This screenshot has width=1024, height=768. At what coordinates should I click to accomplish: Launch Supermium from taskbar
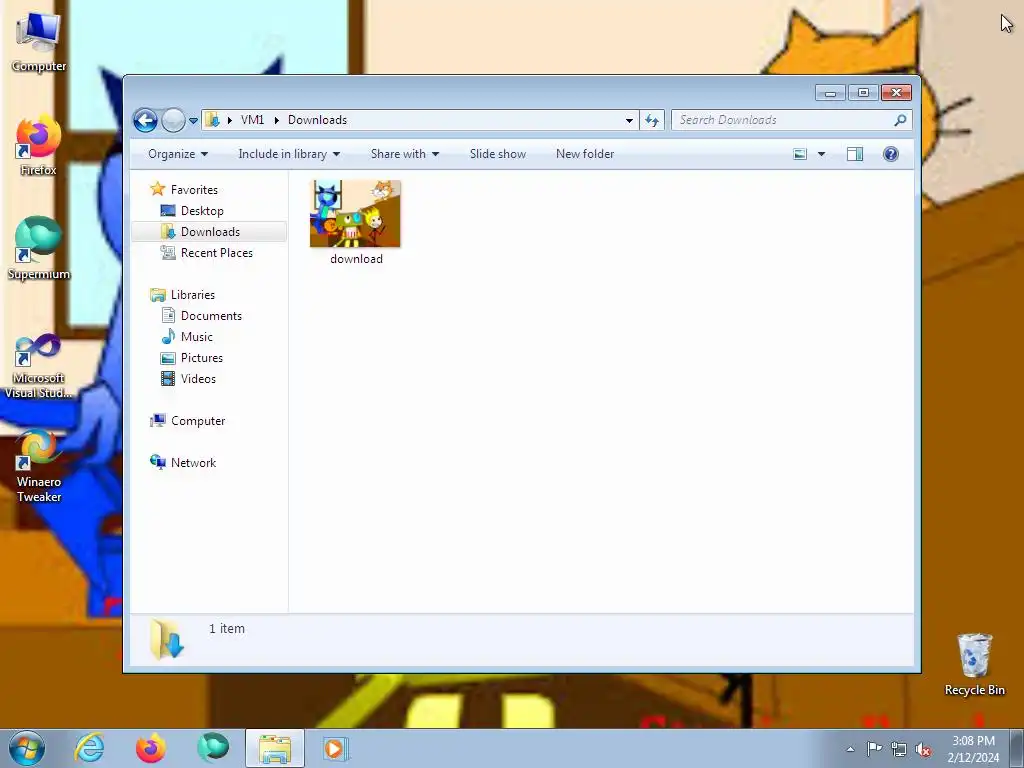pos(213,748)
